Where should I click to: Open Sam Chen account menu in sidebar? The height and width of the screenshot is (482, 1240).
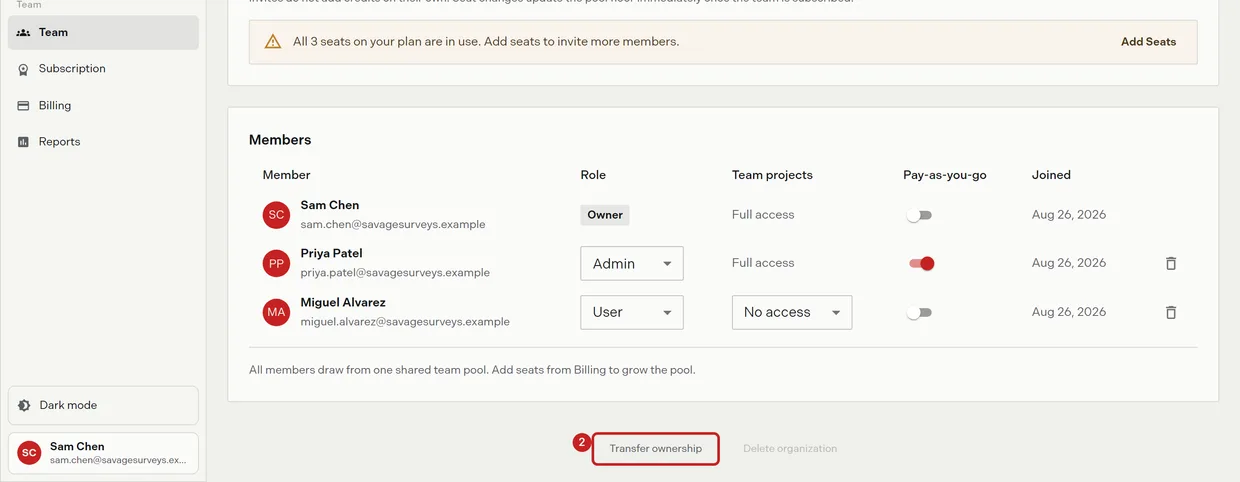[x=103, y=453]
